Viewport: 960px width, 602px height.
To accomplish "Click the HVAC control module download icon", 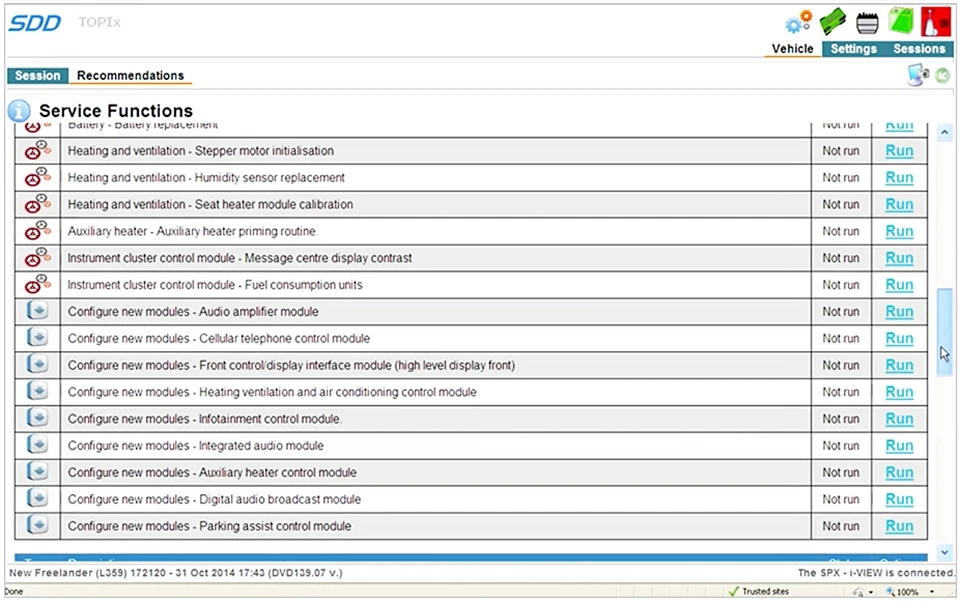I will (38, 392).
